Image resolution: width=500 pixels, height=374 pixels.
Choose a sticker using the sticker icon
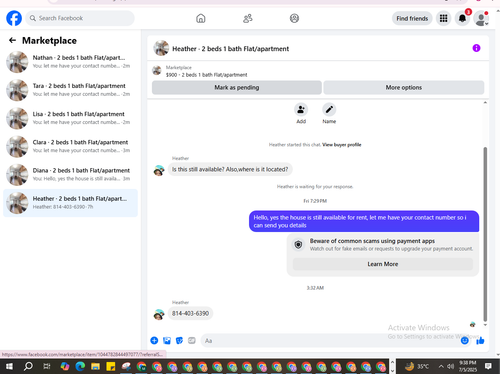point(179,340)
